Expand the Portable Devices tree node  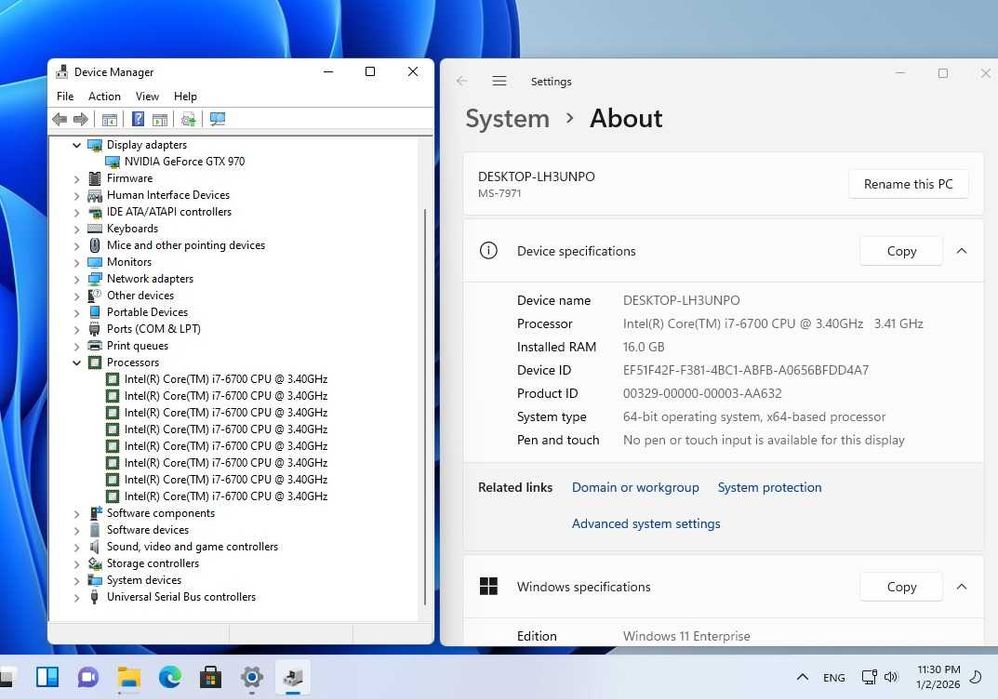point(77,313)
